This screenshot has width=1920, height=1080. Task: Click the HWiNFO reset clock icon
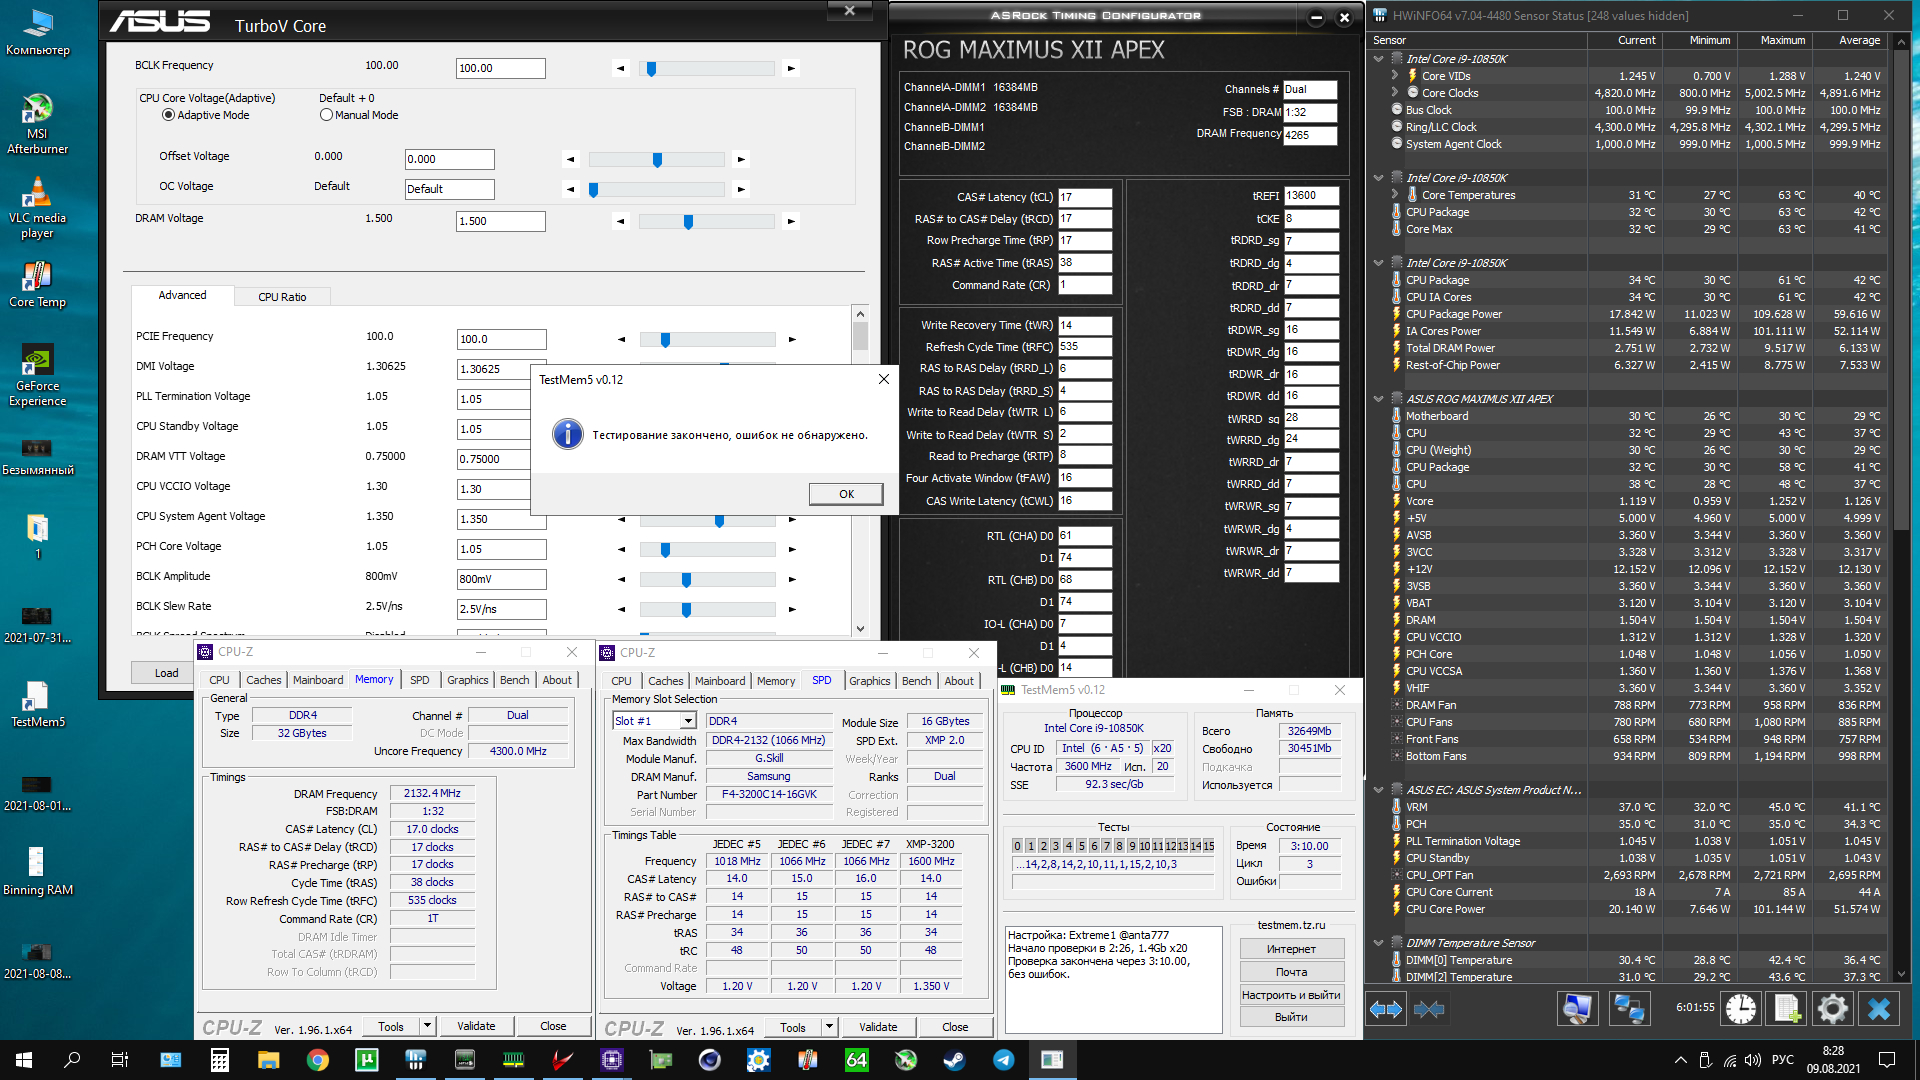tap(1740, 1009)
